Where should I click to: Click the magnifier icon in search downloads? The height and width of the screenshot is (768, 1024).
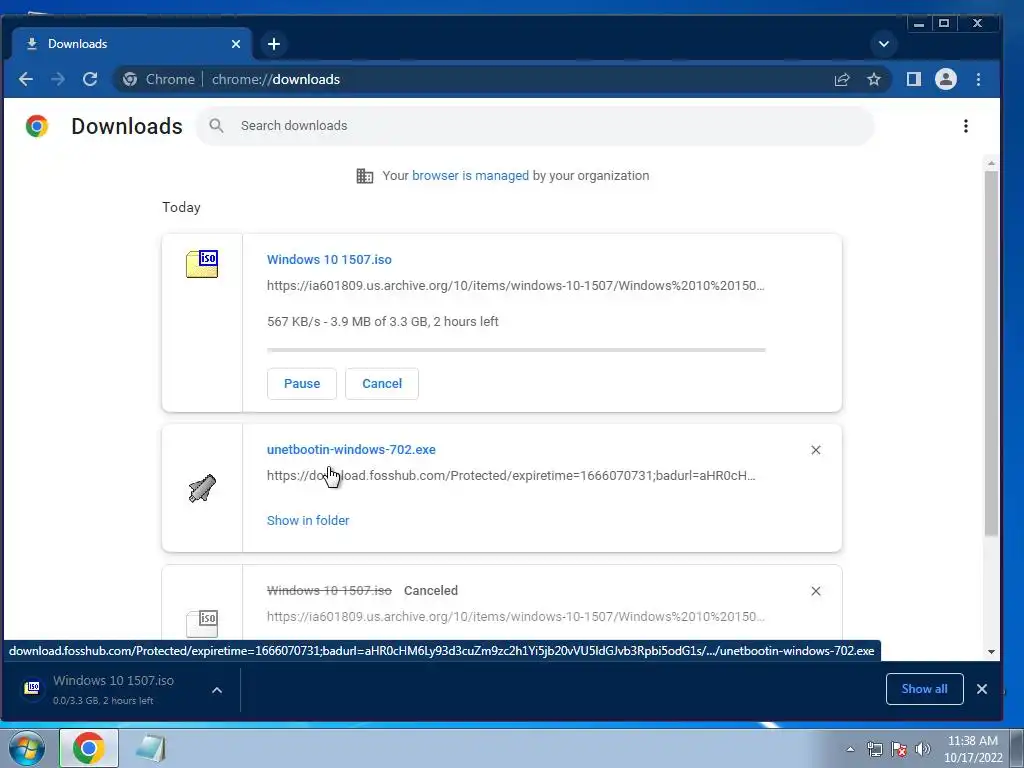pyautogui.click(x=216, y=125)
